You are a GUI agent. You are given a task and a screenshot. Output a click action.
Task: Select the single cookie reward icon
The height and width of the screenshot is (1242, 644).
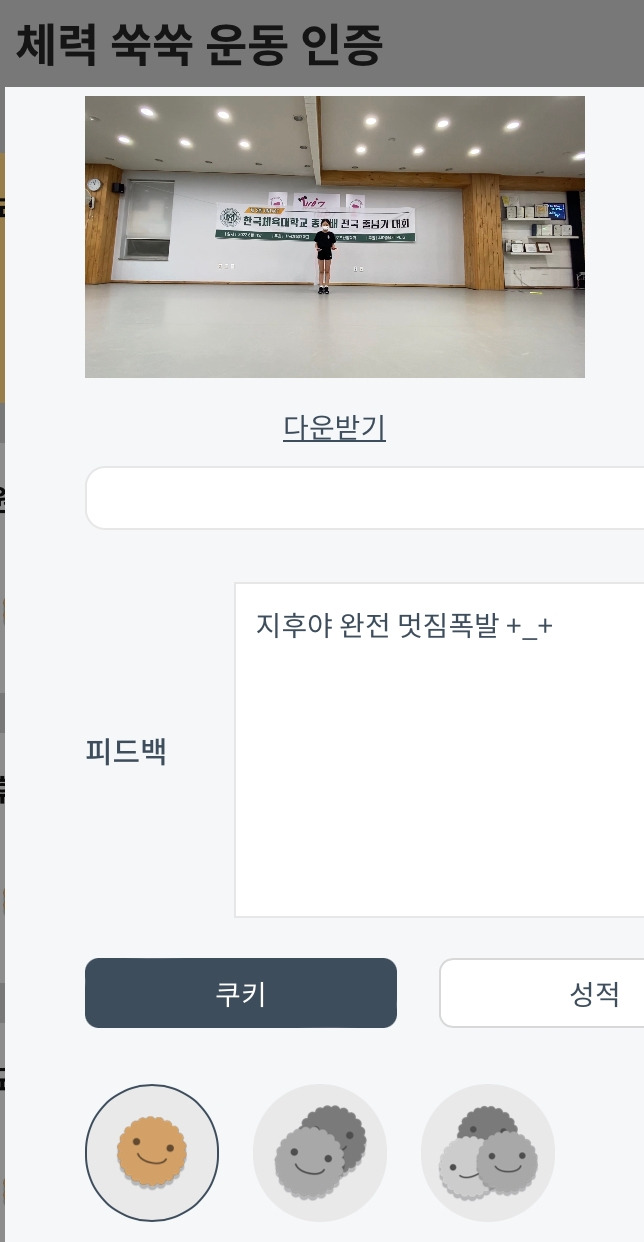[x=152, y=1152]
